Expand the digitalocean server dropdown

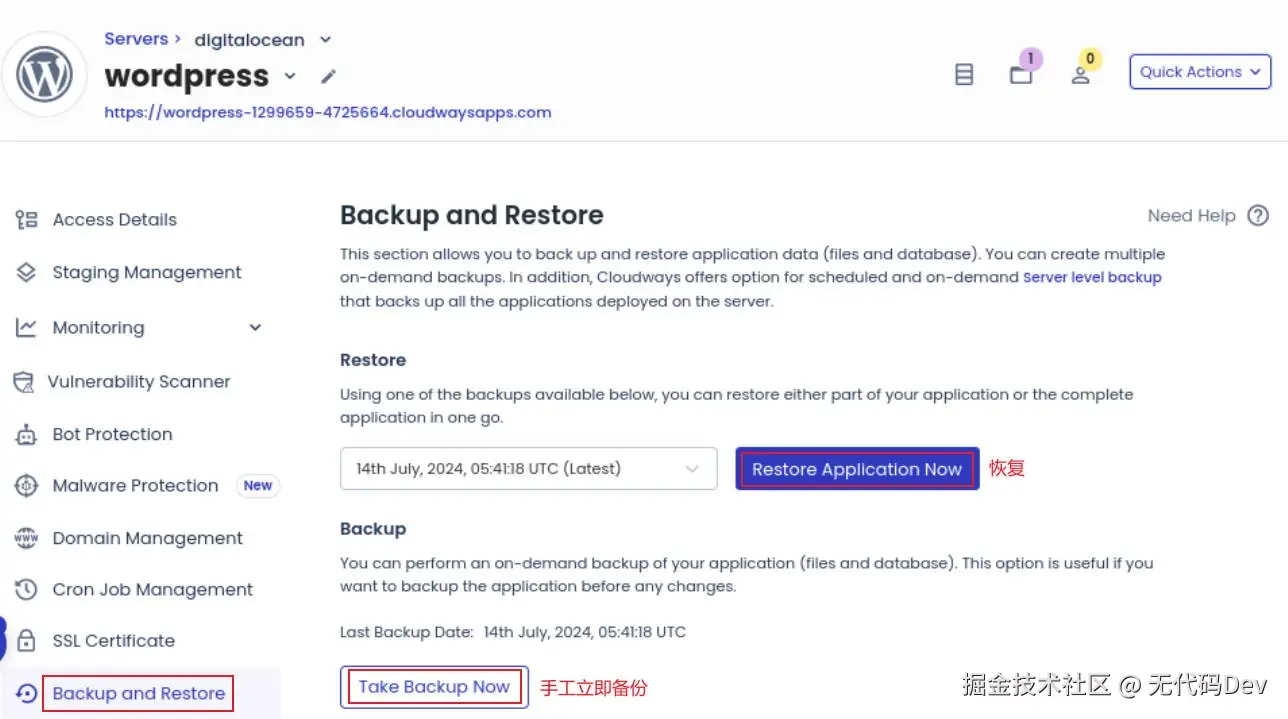point(324,39)
